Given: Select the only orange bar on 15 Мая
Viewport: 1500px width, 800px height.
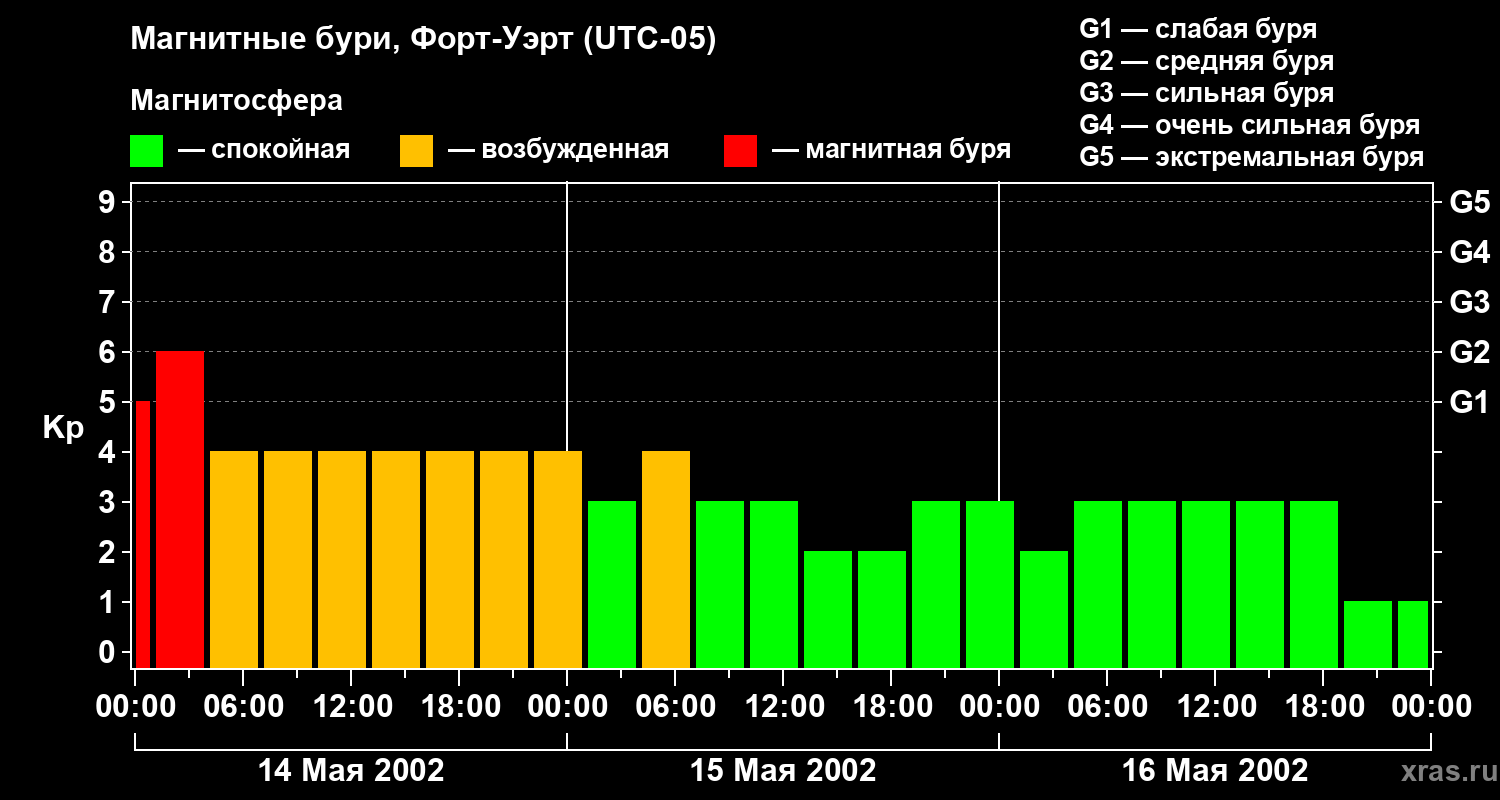Looking at the screenshot, I should pos(666,559).
